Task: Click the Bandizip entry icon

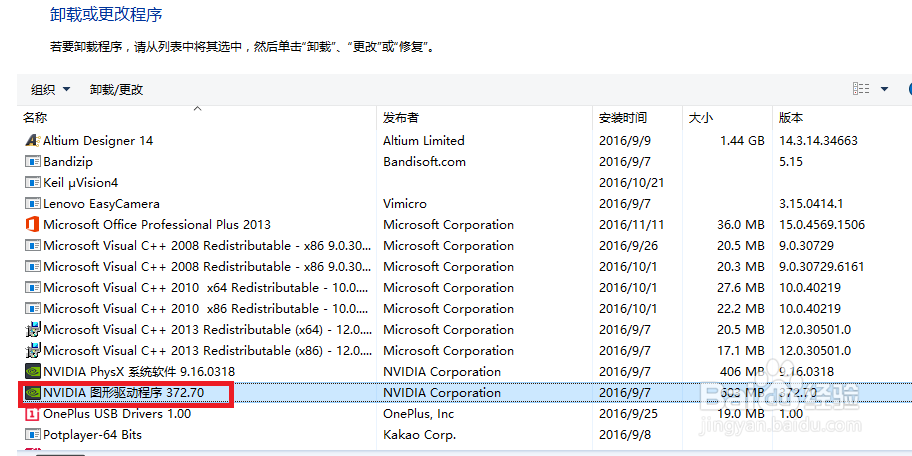Action: click(x=32, y=162)
